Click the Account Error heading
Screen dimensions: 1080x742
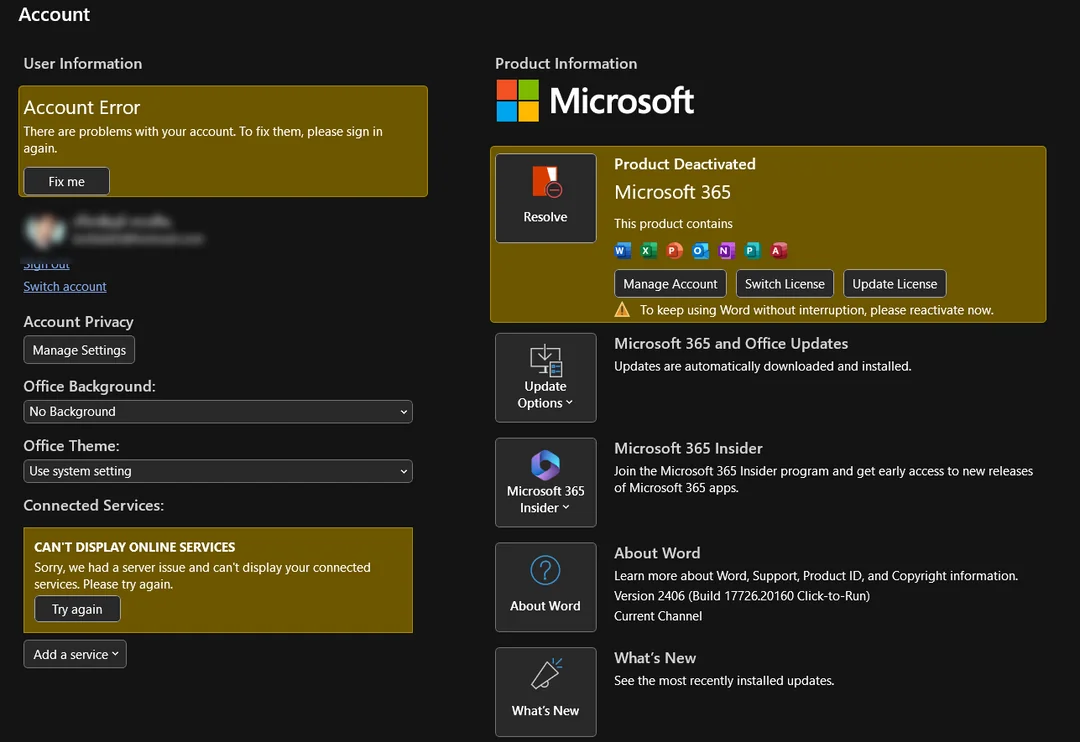82,107
